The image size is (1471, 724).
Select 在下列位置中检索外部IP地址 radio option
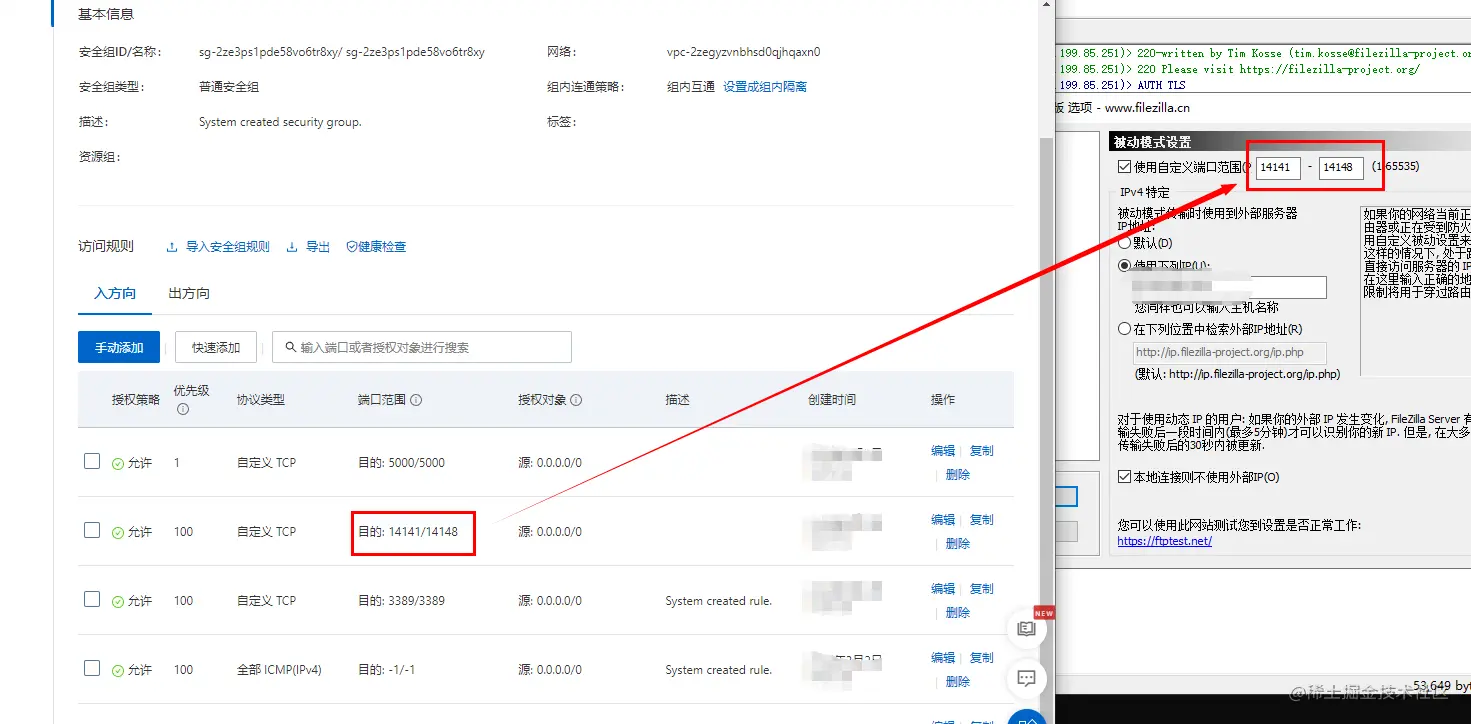point(1125,329)
